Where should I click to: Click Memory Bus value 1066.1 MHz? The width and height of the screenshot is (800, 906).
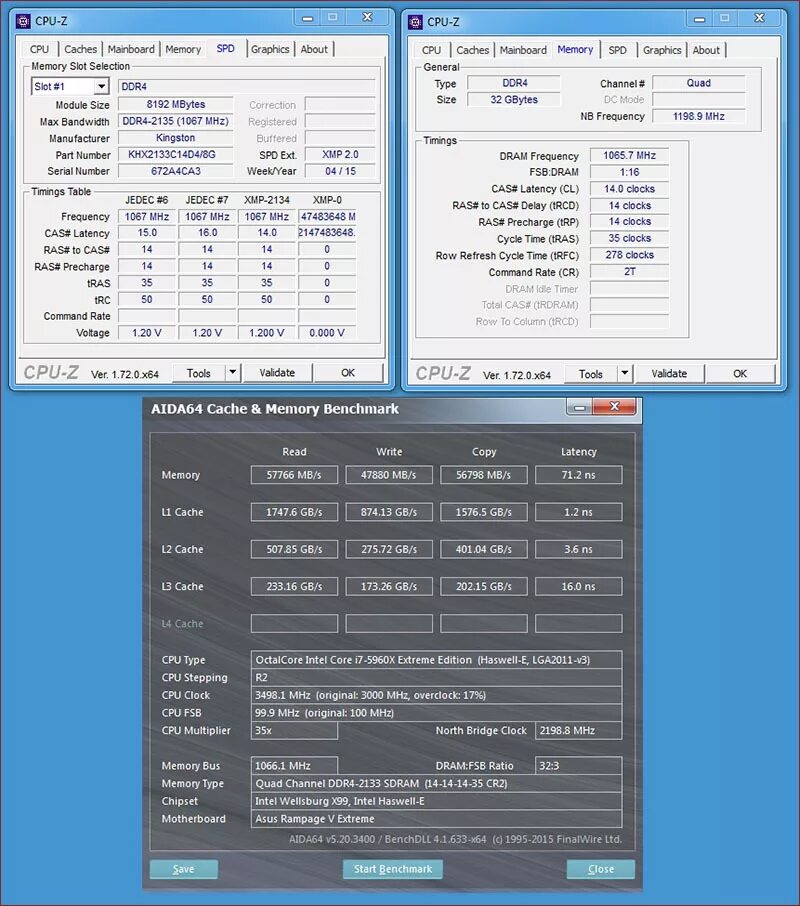tap(294, 766)
